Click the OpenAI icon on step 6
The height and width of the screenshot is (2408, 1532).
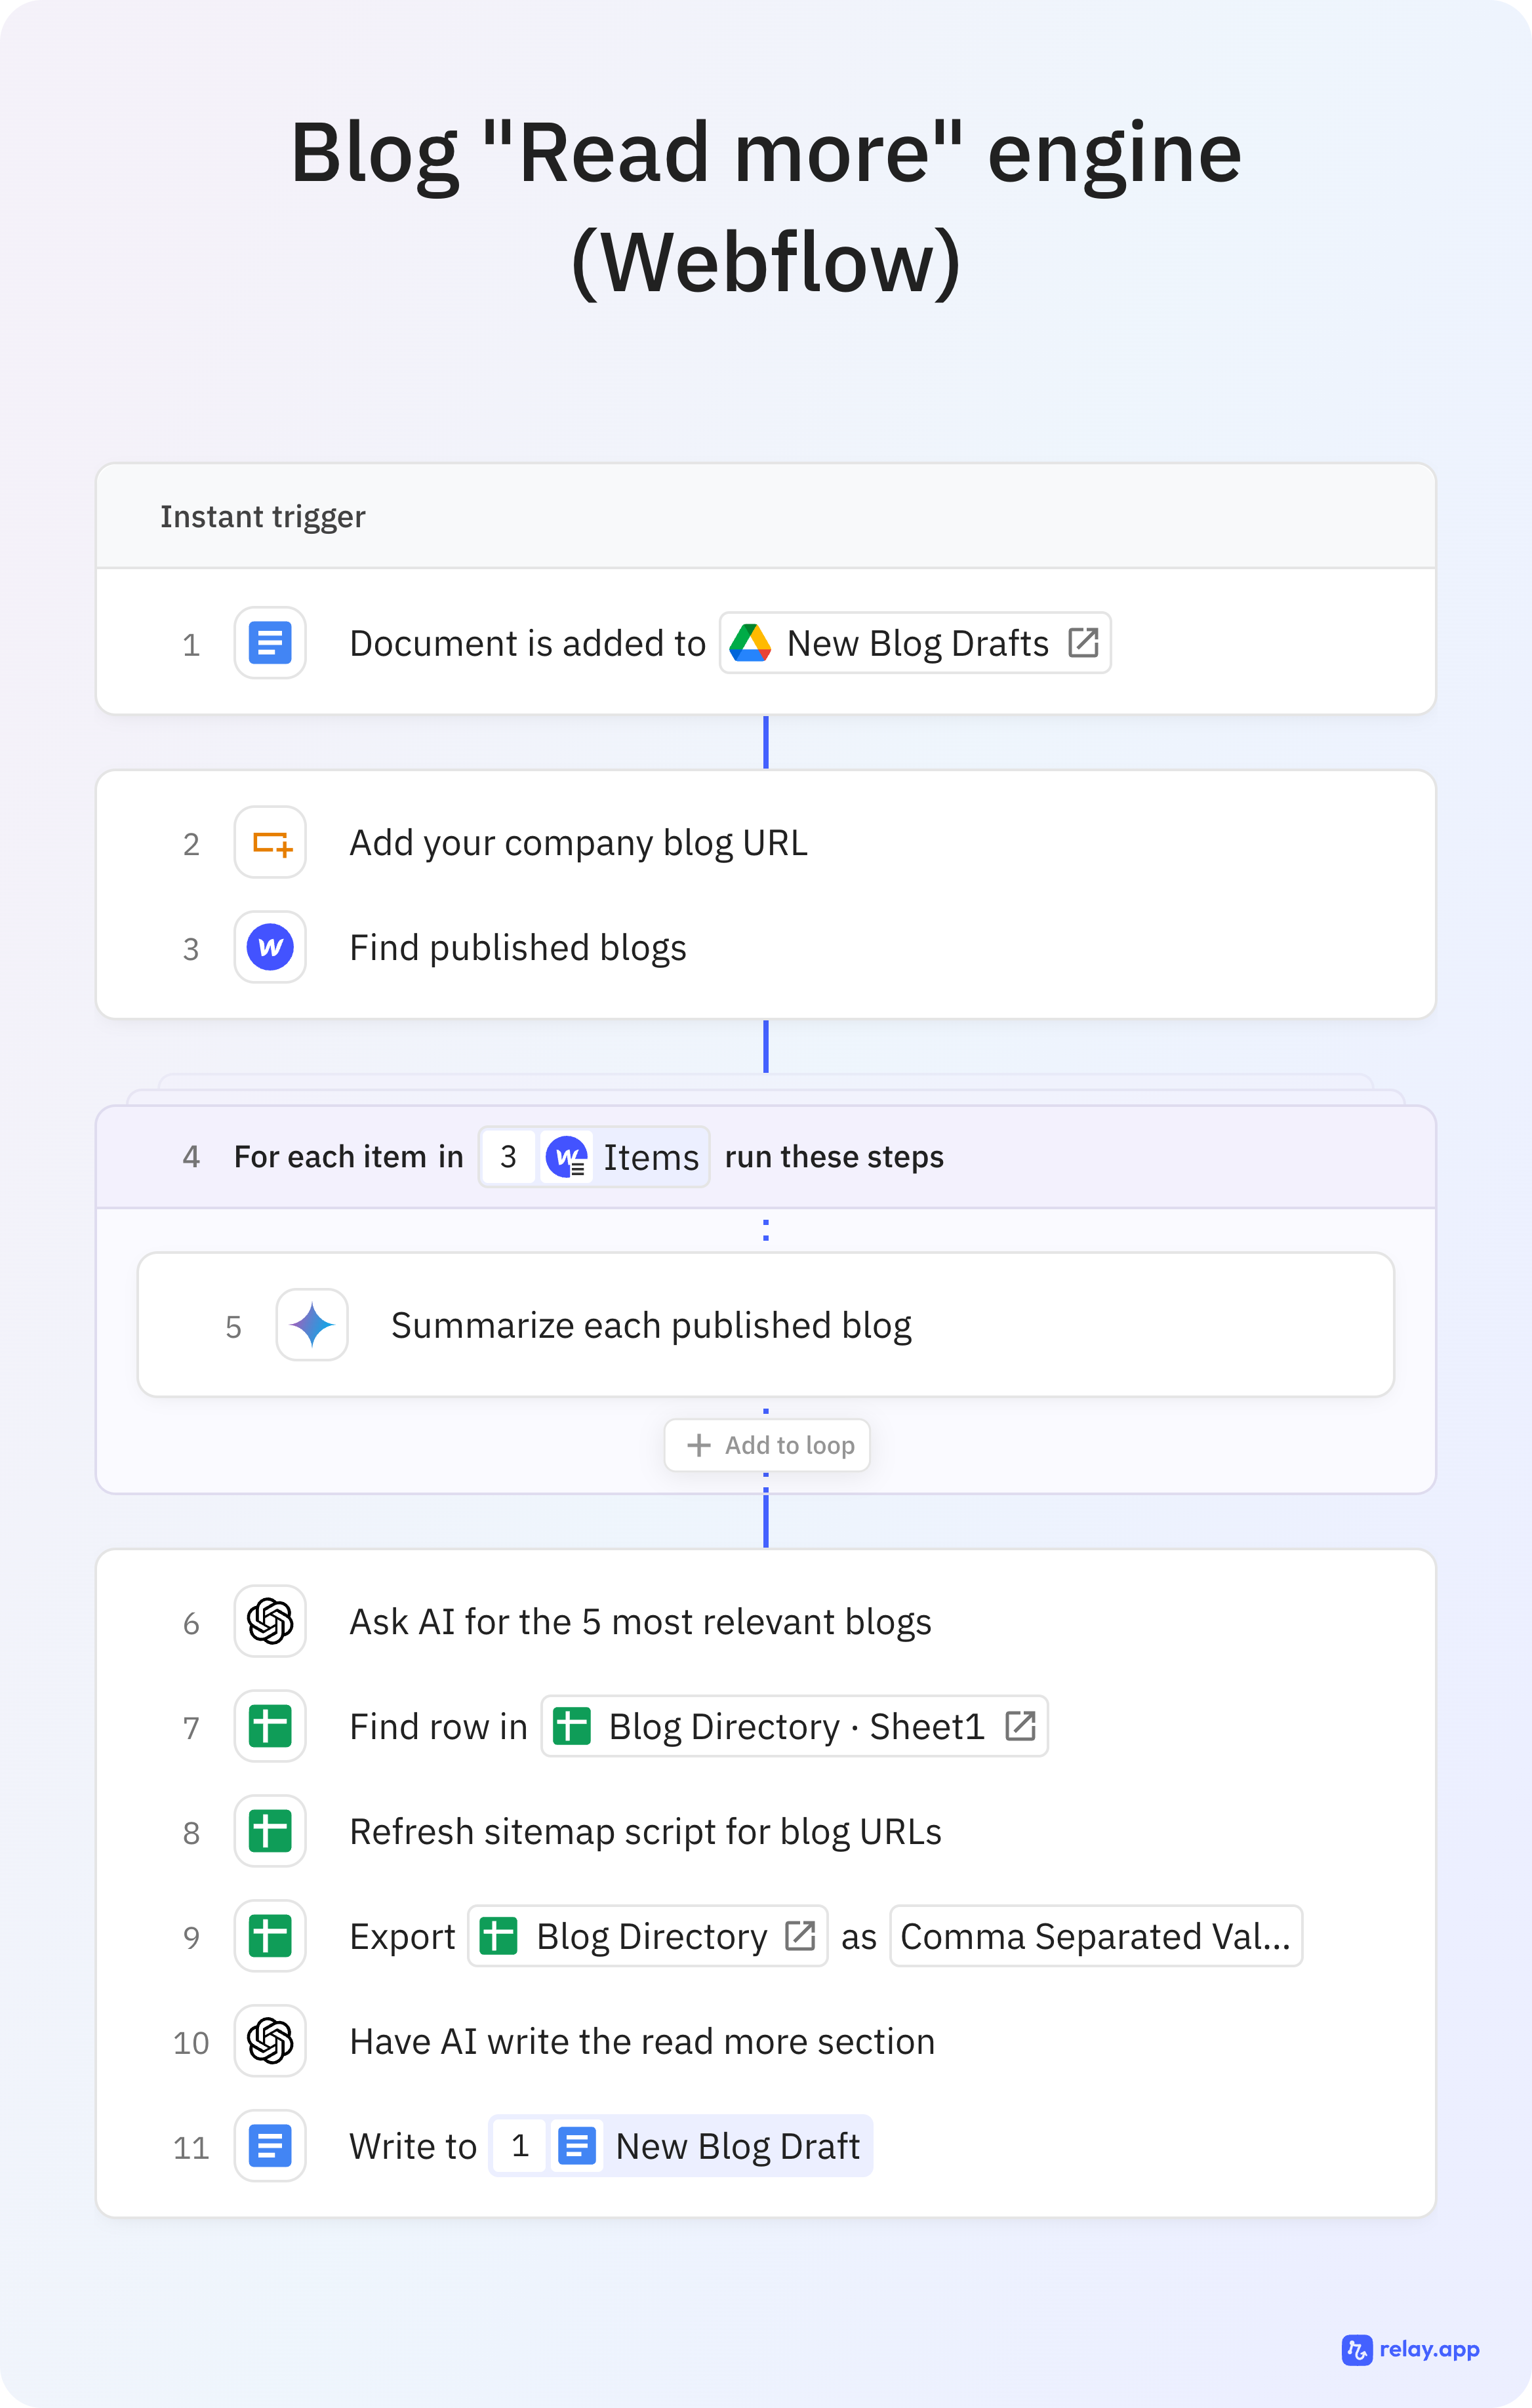coord(269,1622)
